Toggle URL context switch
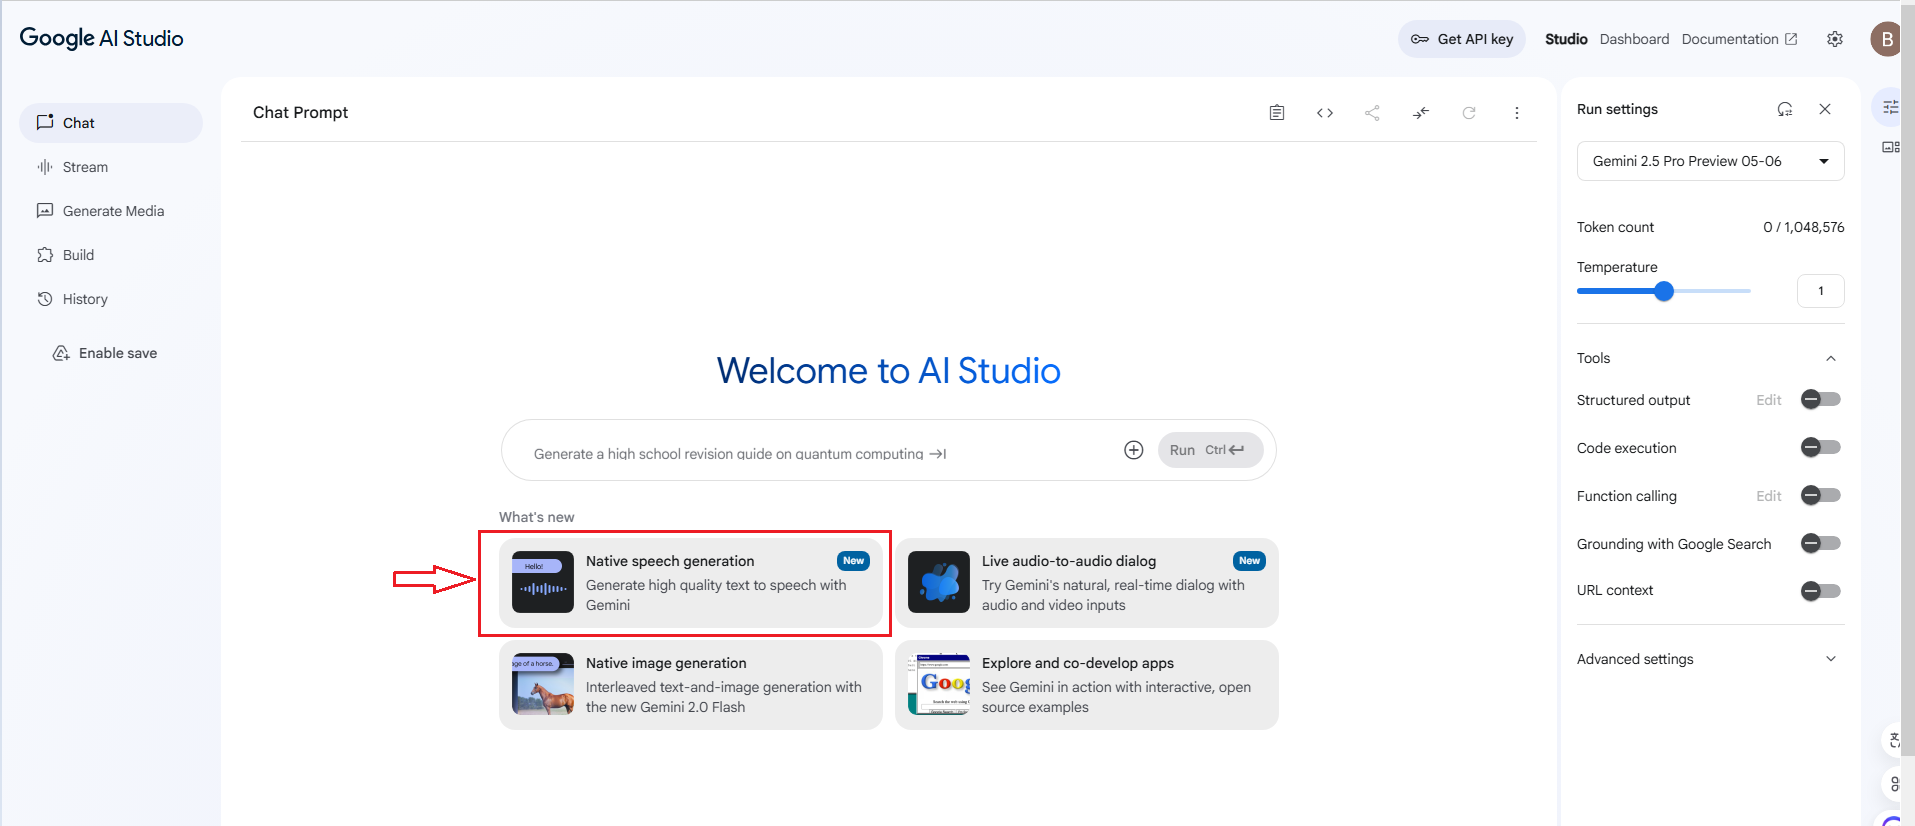Viewport: 1915px width, 826px height. (1821, 591)
